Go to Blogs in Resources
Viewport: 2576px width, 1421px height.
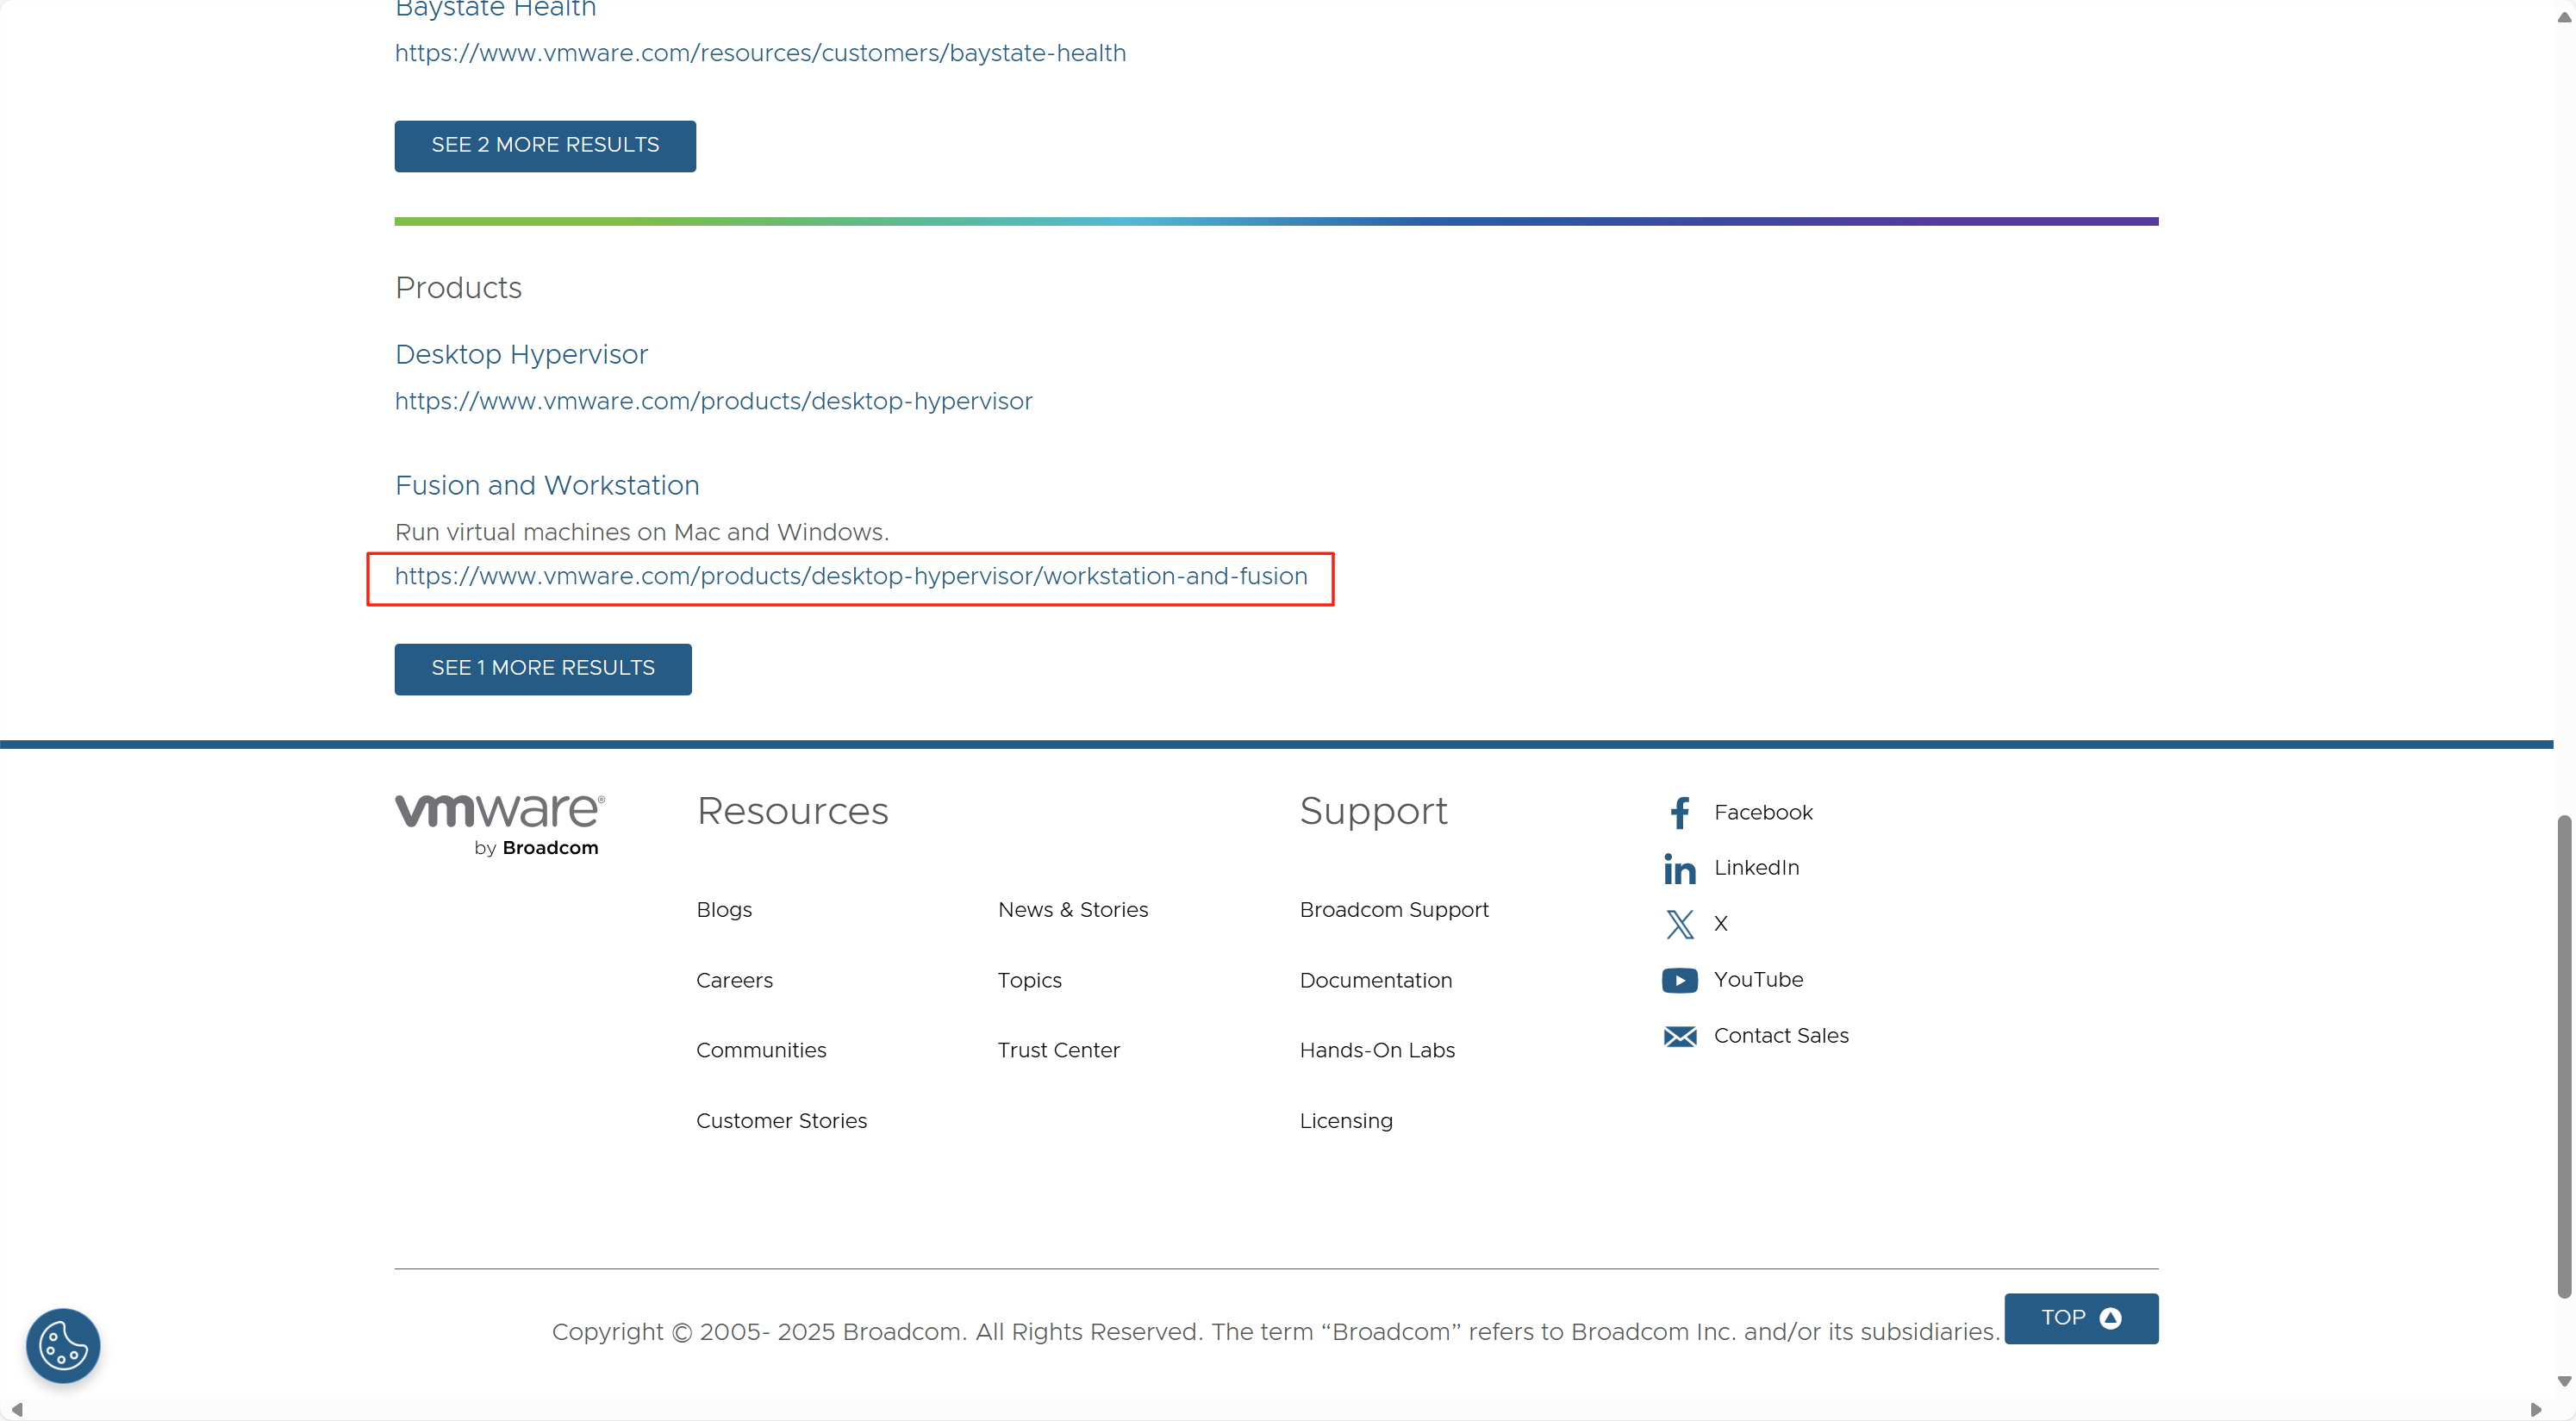click(723, 910)
